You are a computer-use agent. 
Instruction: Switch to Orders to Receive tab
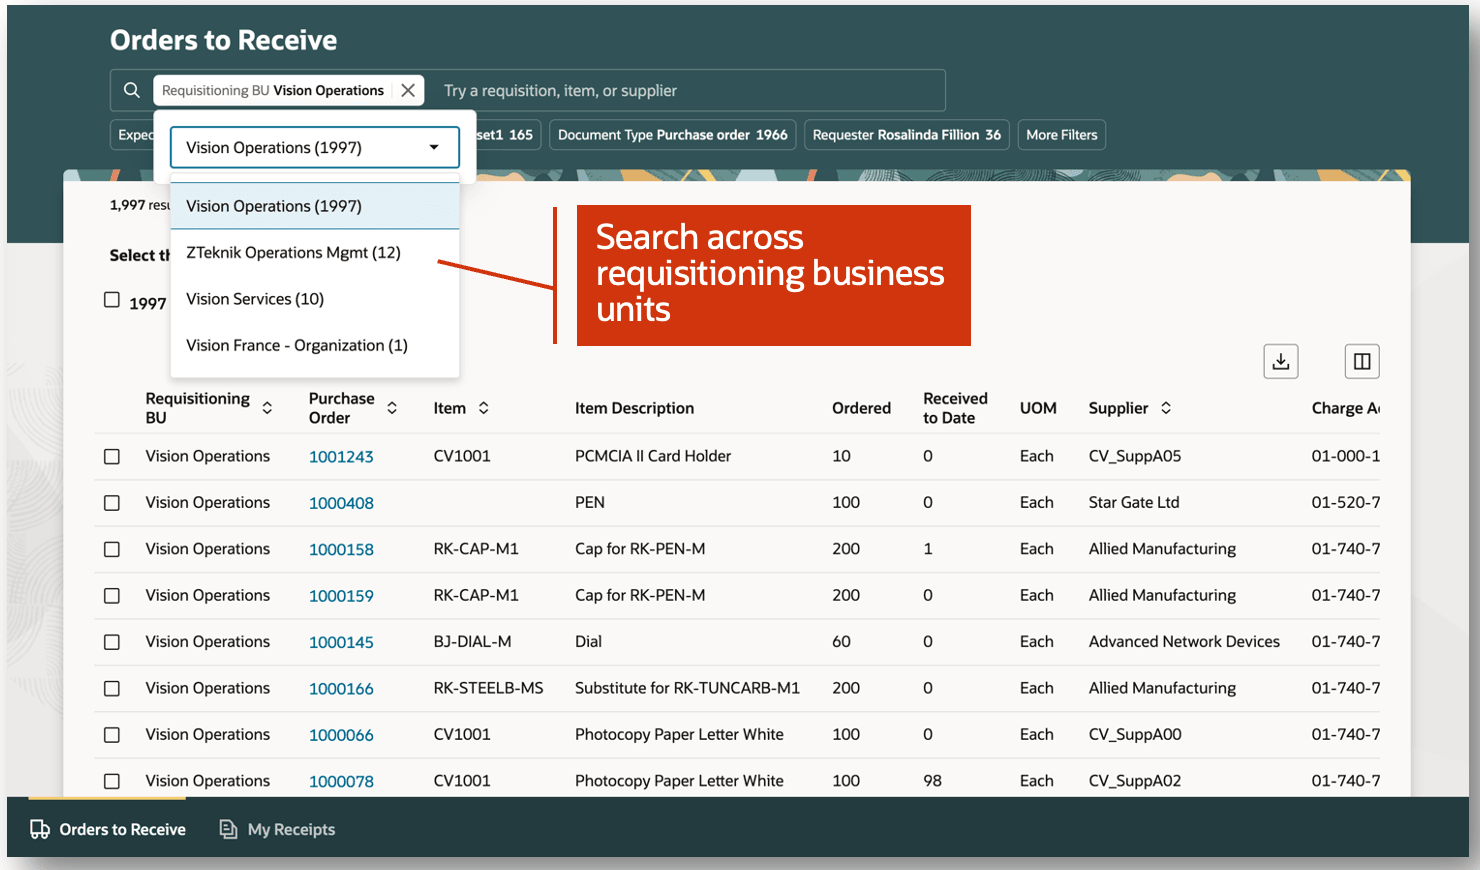[x=108, y=829]
